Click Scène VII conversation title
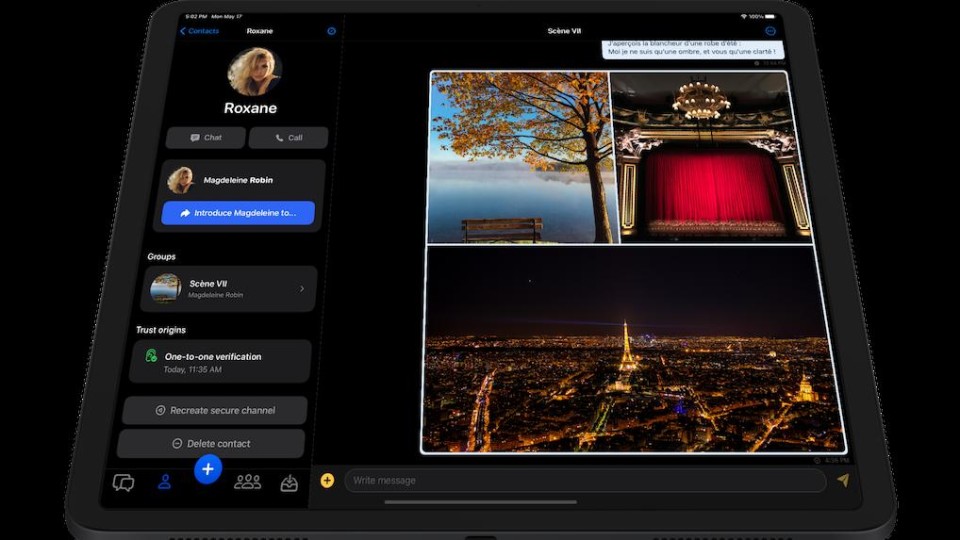The image size is (960, 540). pyautogui.click(x=564, y=31)
